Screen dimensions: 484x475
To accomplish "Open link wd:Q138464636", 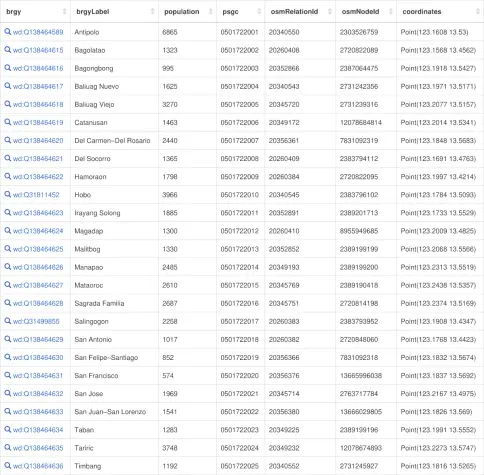I will pyautogui.click(x=38, y=466).
